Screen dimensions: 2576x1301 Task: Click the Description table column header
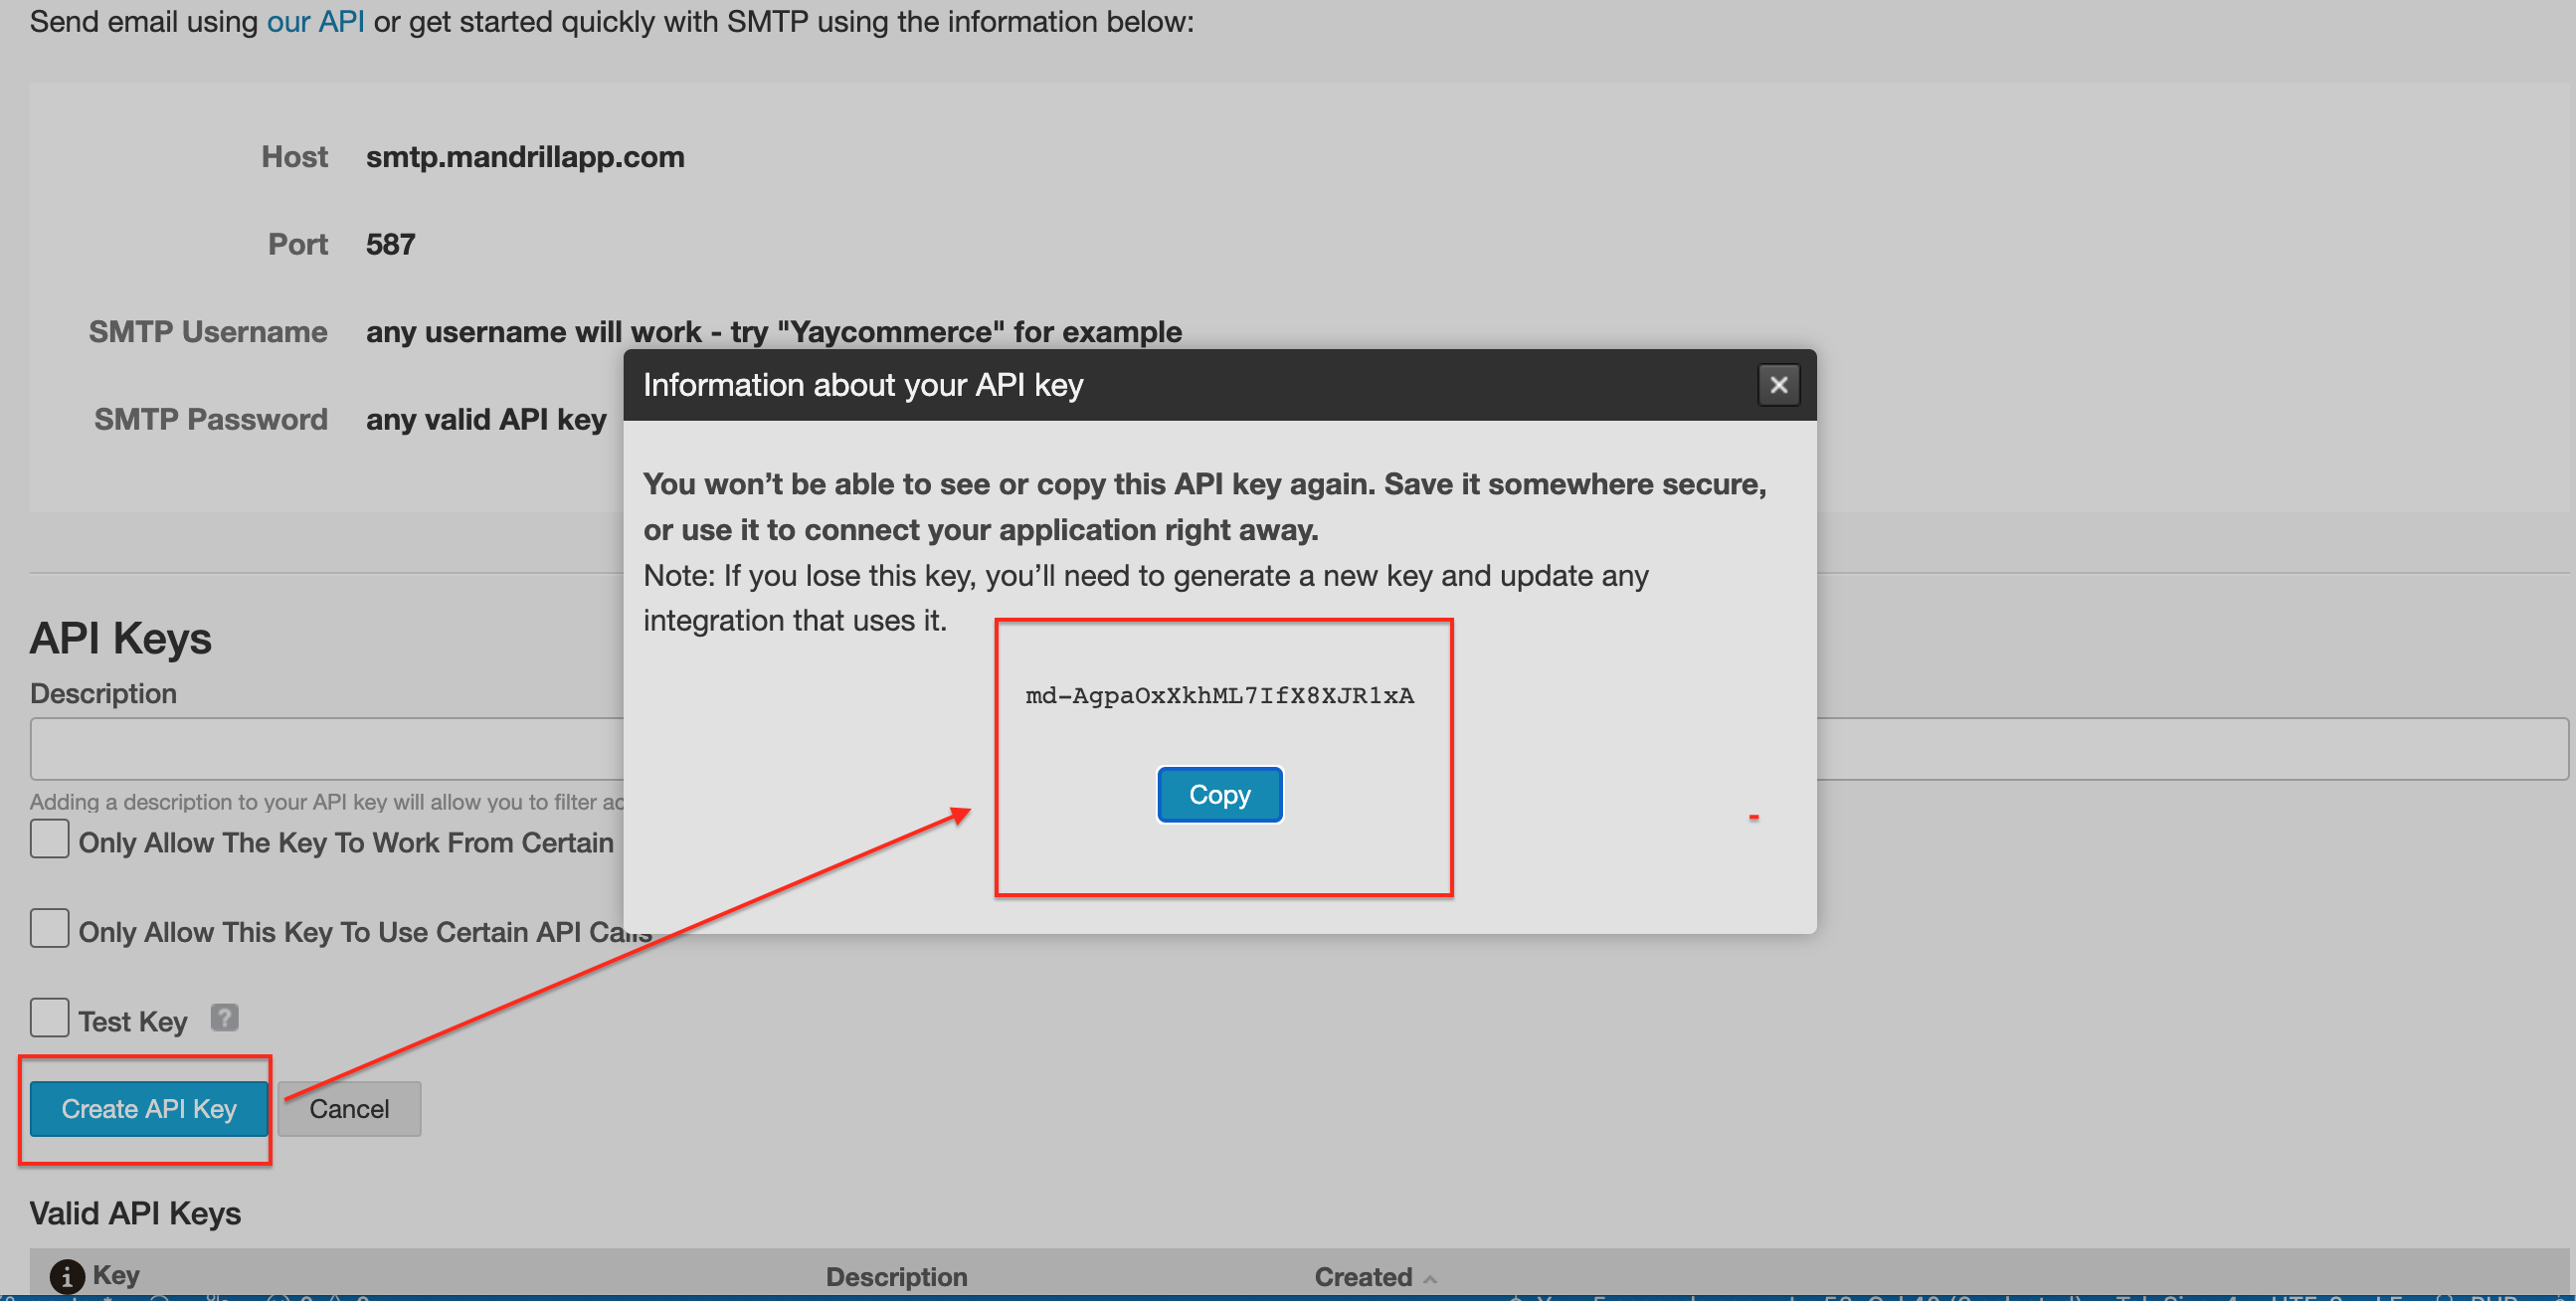click(896, 1277)
